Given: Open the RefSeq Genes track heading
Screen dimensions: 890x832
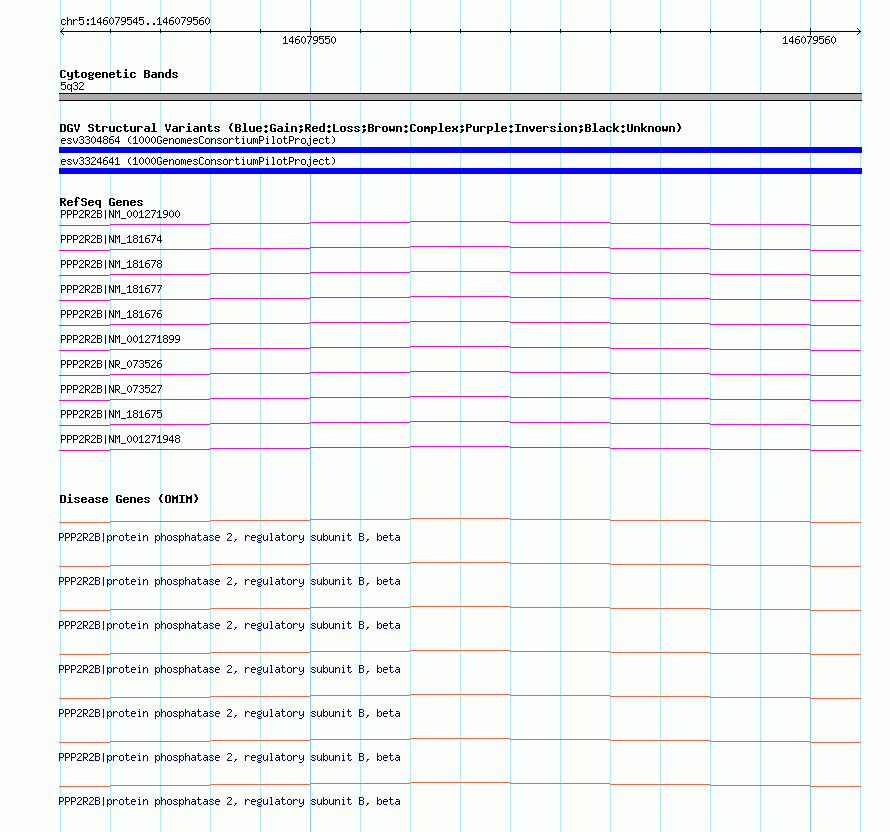Looking at the screenshot, I should pyautogui.click(x=101, y=202).
